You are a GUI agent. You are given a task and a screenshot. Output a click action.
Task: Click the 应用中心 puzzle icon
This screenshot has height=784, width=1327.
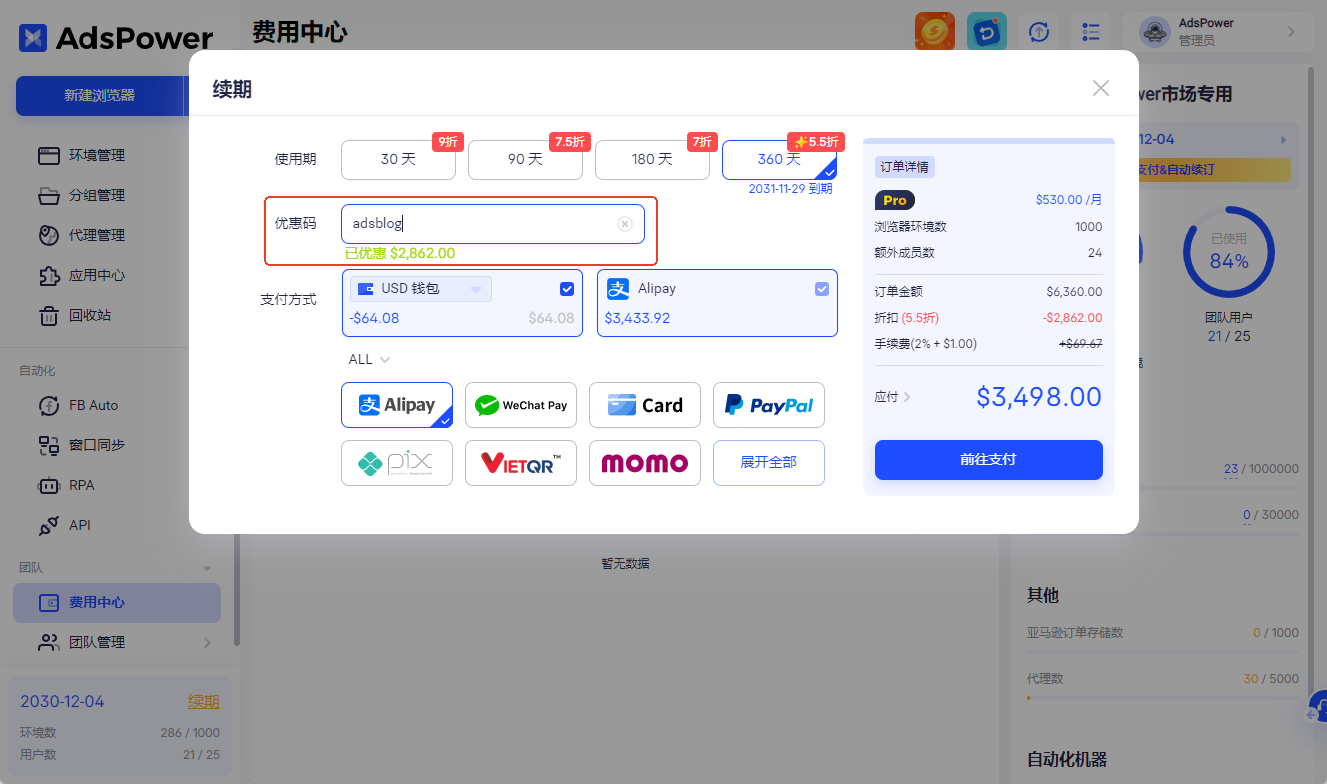point(49,275)
